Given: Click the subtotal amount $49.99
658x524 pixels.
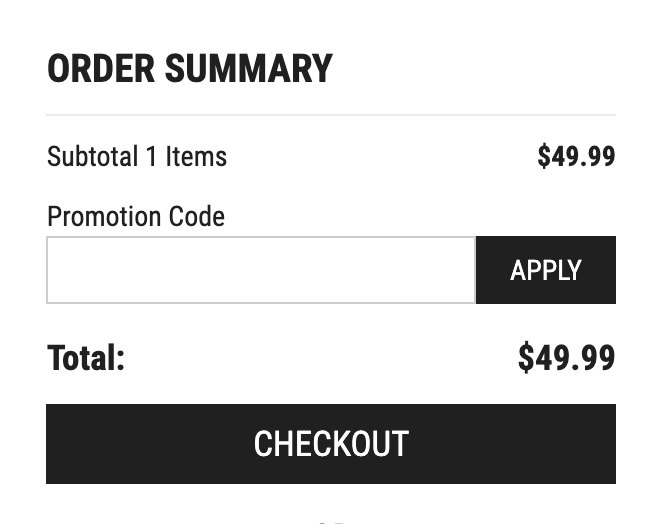Looking at the screenshot, I should (576, 157).
